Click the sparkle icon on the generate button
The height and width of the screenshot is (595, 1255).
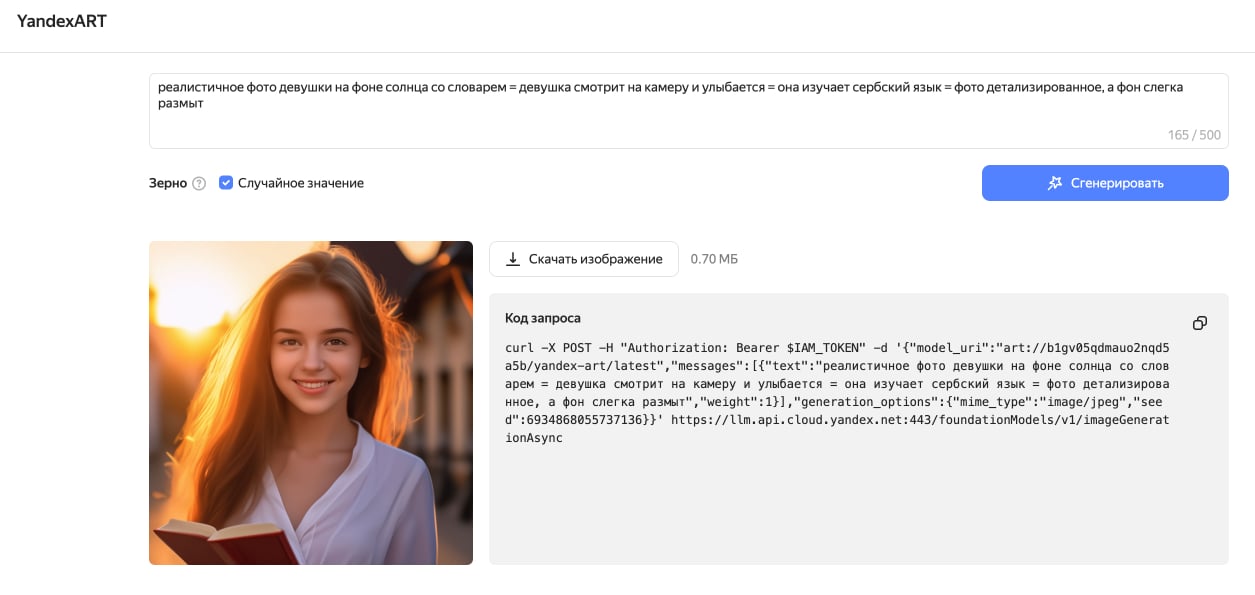(x=1054, y=183)
